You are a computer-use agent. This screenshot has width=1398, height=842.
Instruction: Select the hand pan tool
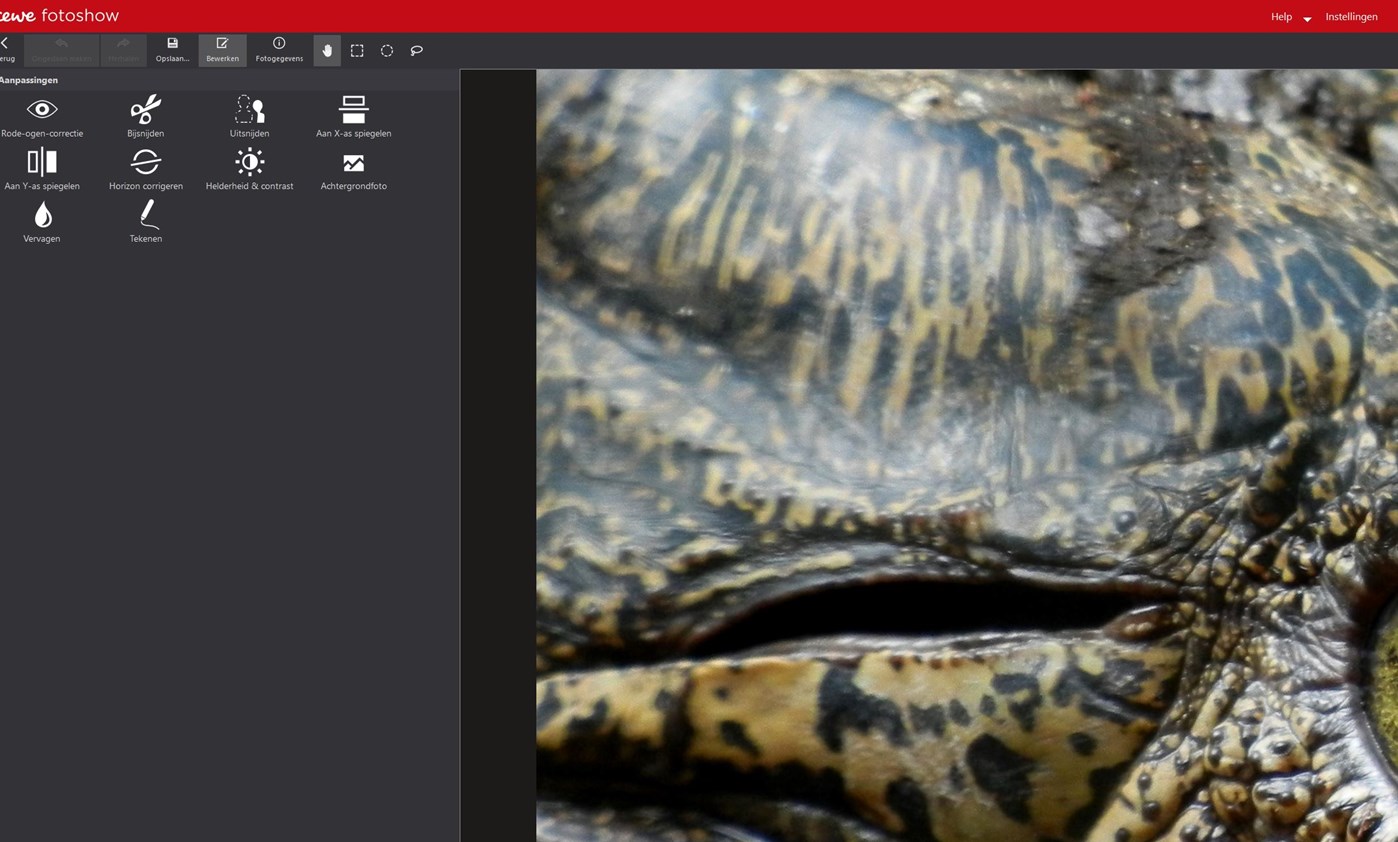click(327, 51)
